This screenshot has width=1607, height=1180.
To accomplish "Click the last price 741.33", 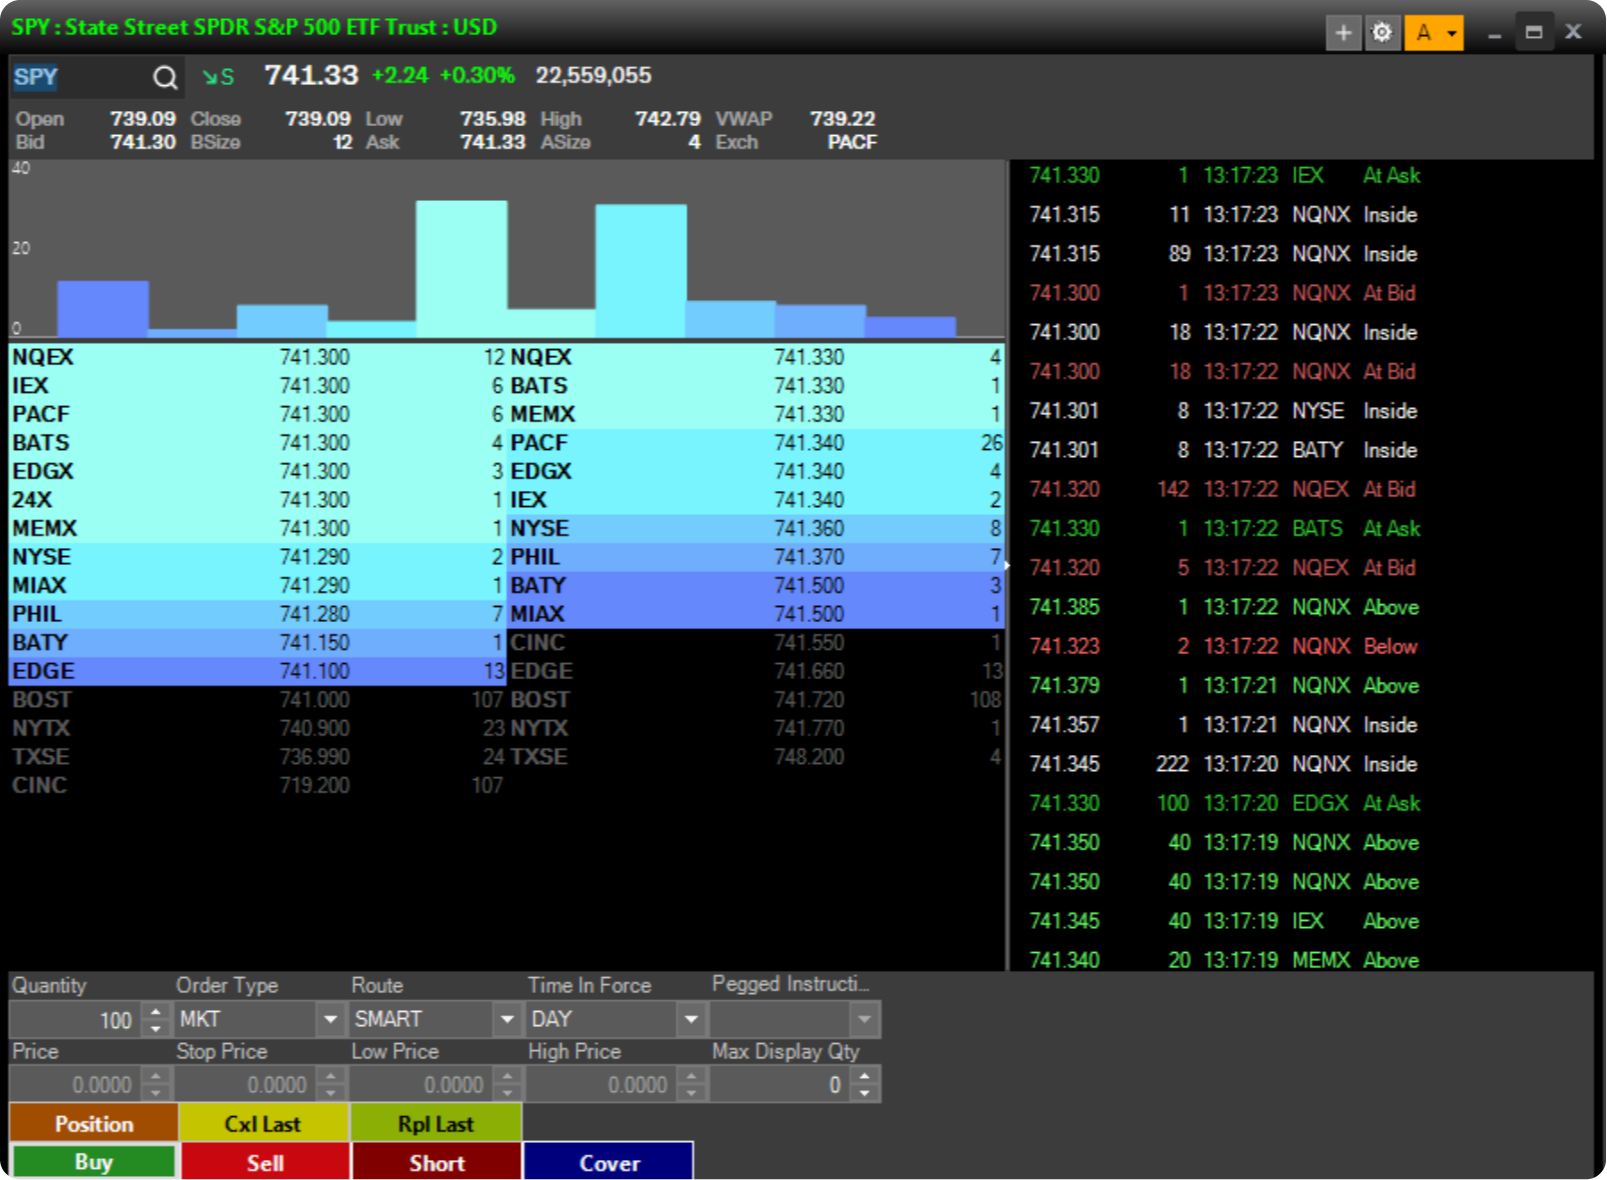I will [311, 75].
